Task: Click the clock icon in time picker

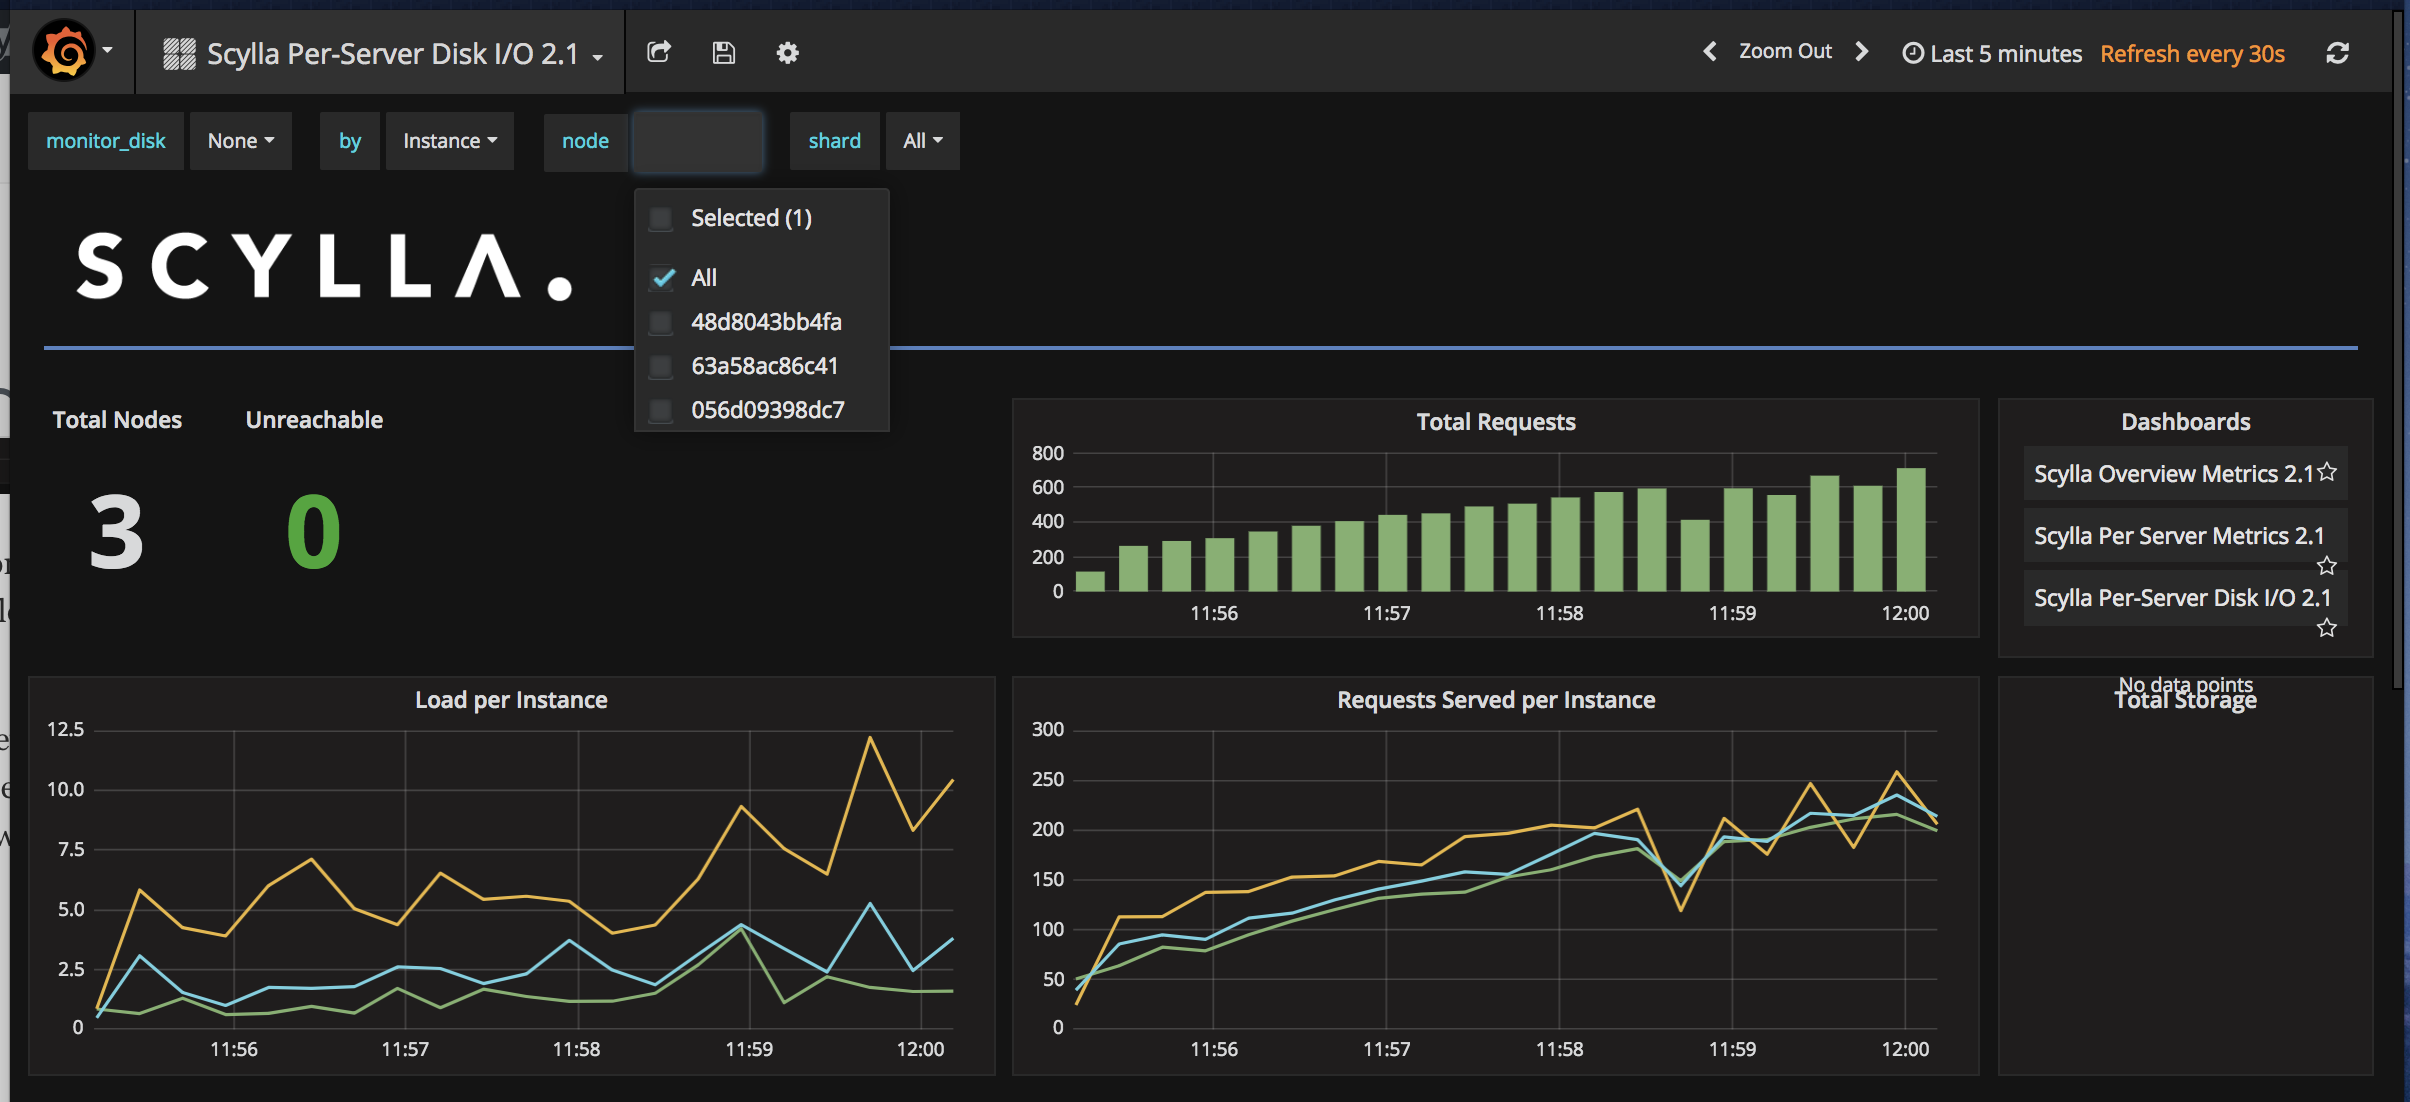Action: point(1912,53)
